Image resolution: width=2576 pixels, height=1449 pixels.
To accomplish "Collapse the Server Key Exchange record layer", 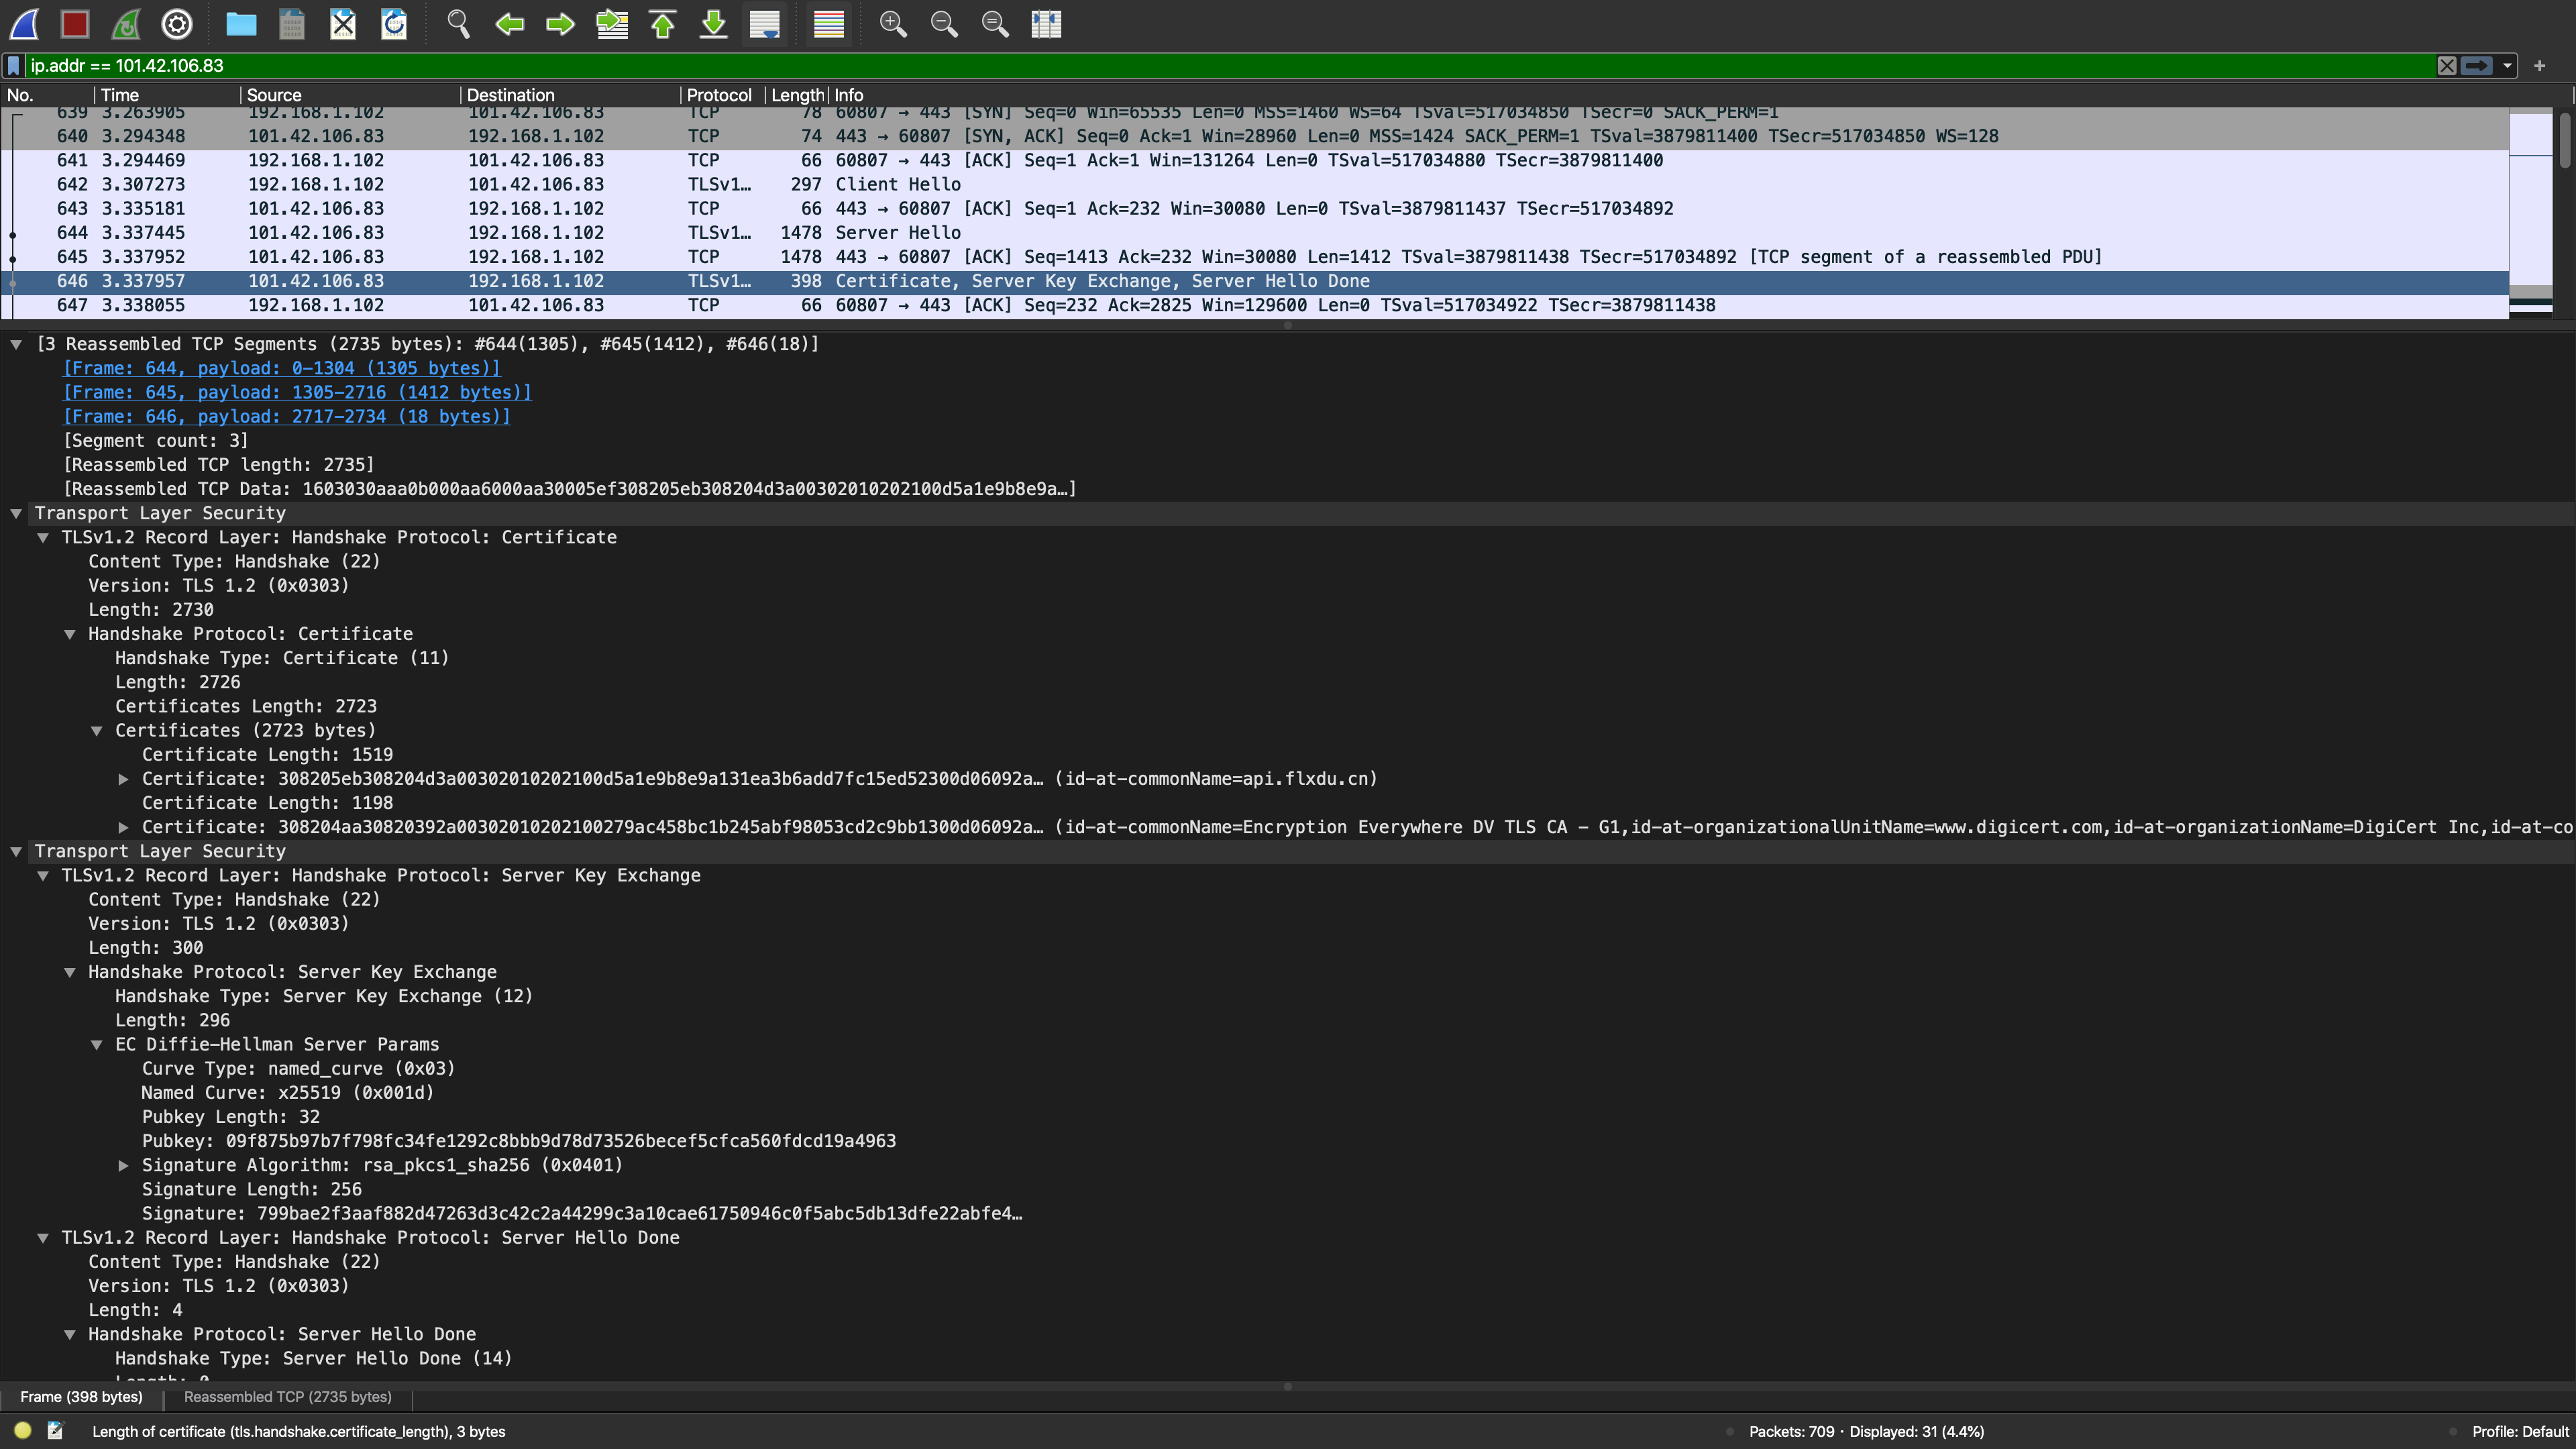I will point(43,875).
